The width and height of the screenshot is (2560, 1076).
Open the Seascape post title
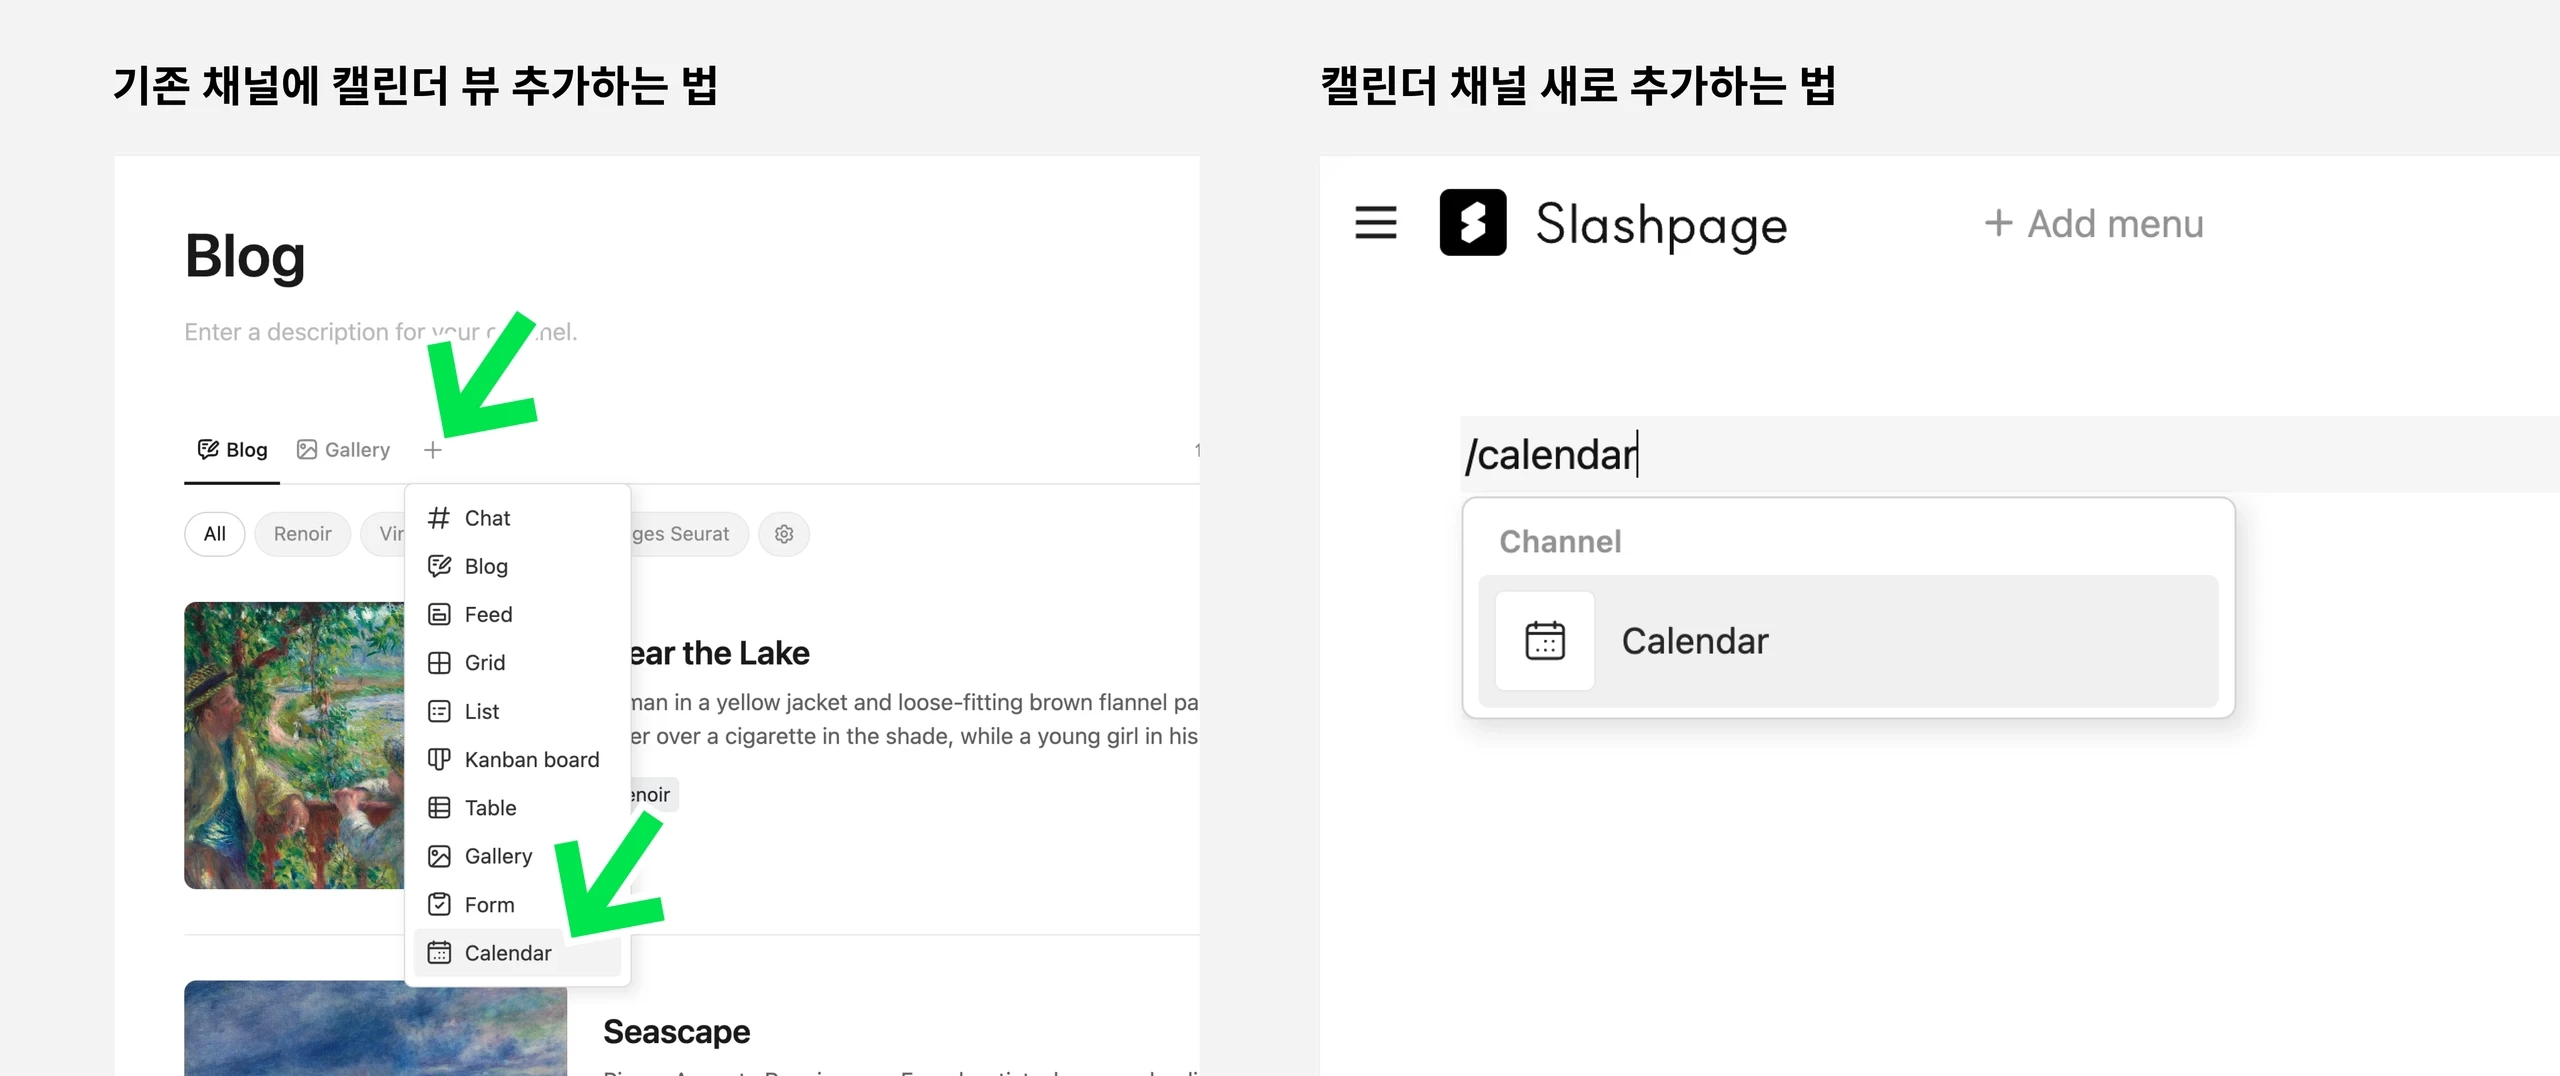tap(676, 1032)
